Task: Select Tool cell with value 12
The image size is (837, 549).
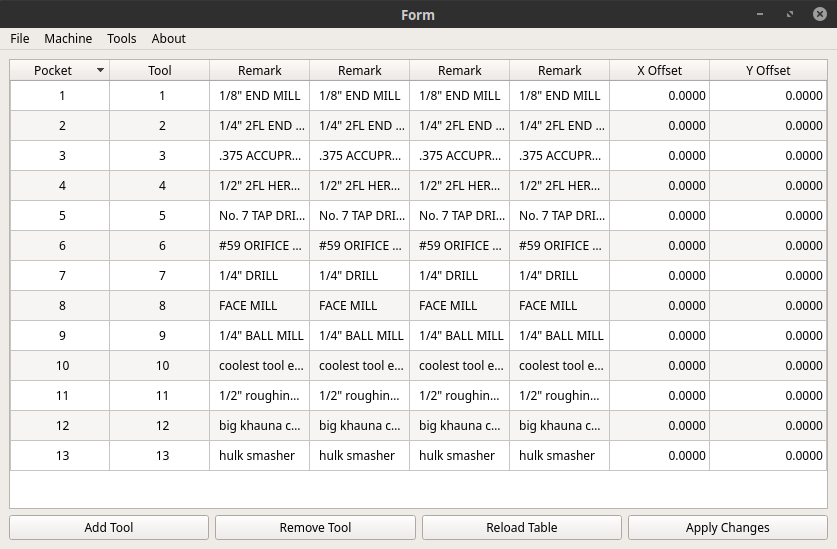Action: pyautogui.click(x=160, y=426)
